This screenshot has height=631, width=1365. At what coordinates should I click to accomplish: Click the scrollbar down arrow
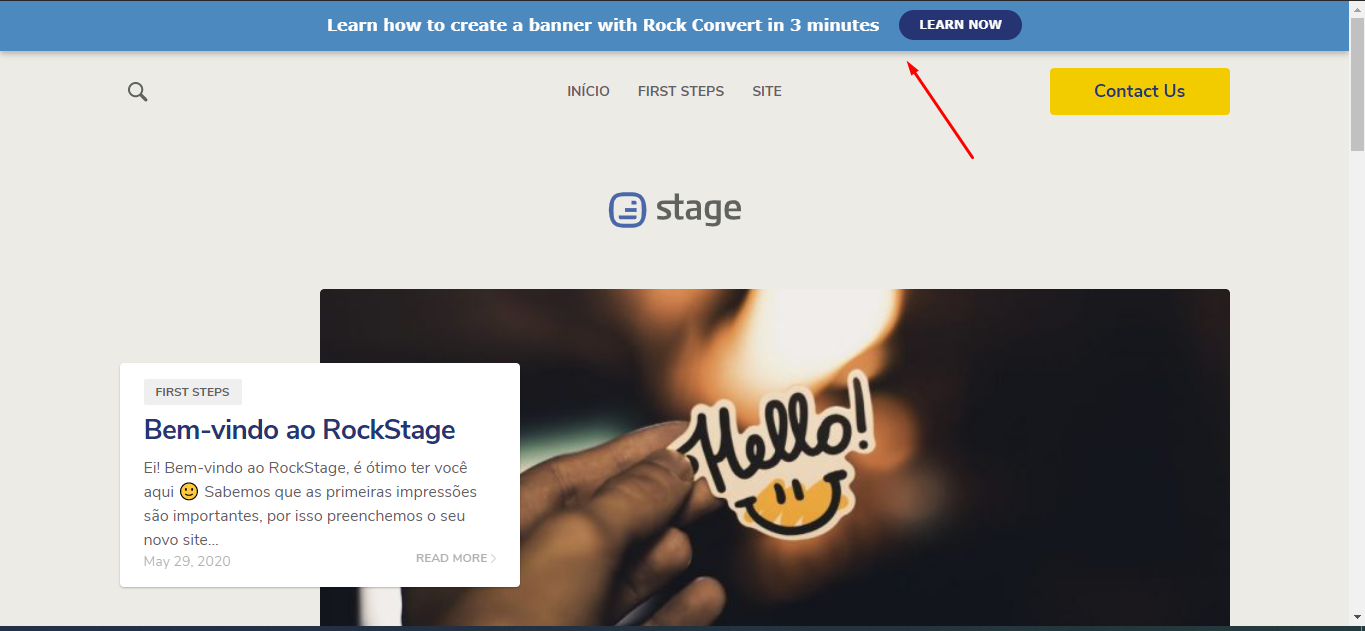tap(1357, 618)
